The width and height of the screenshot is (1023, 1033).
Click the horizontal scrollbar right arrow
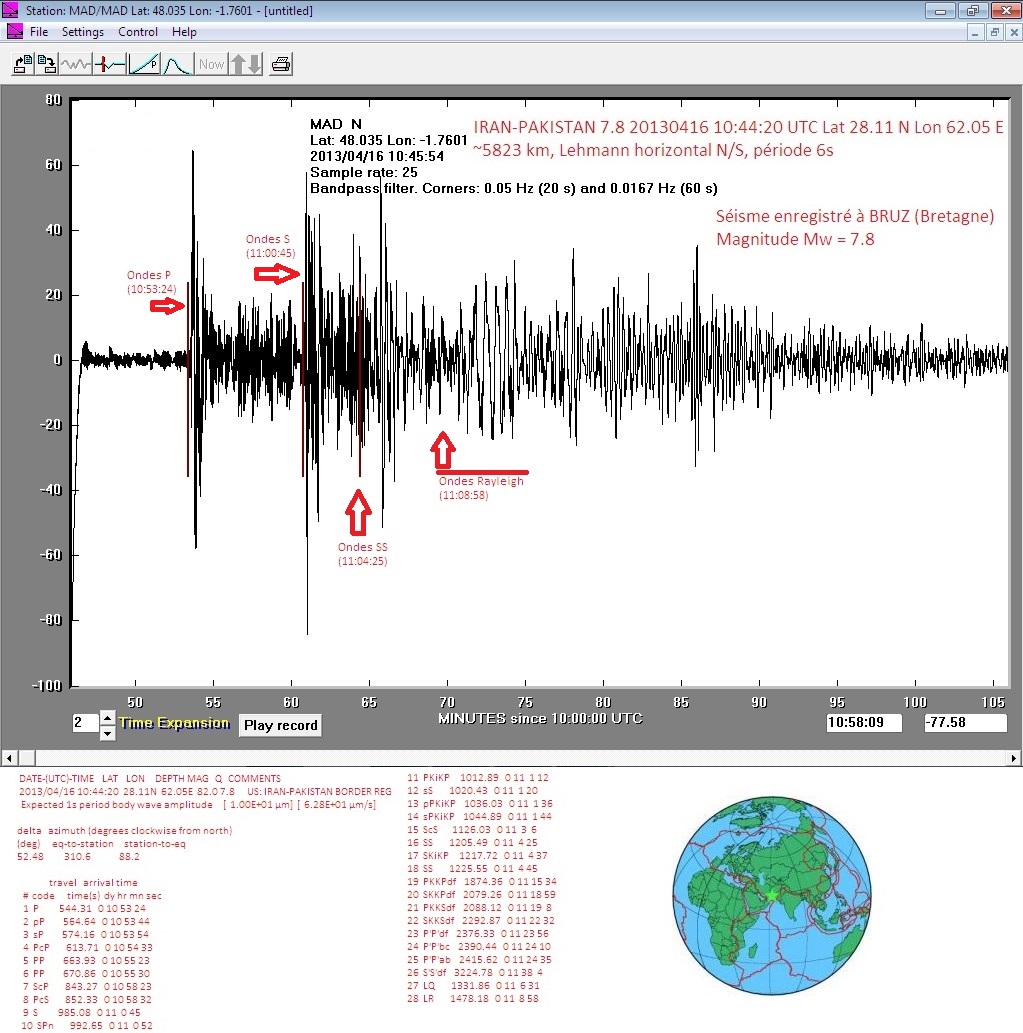coord(1014,757)
